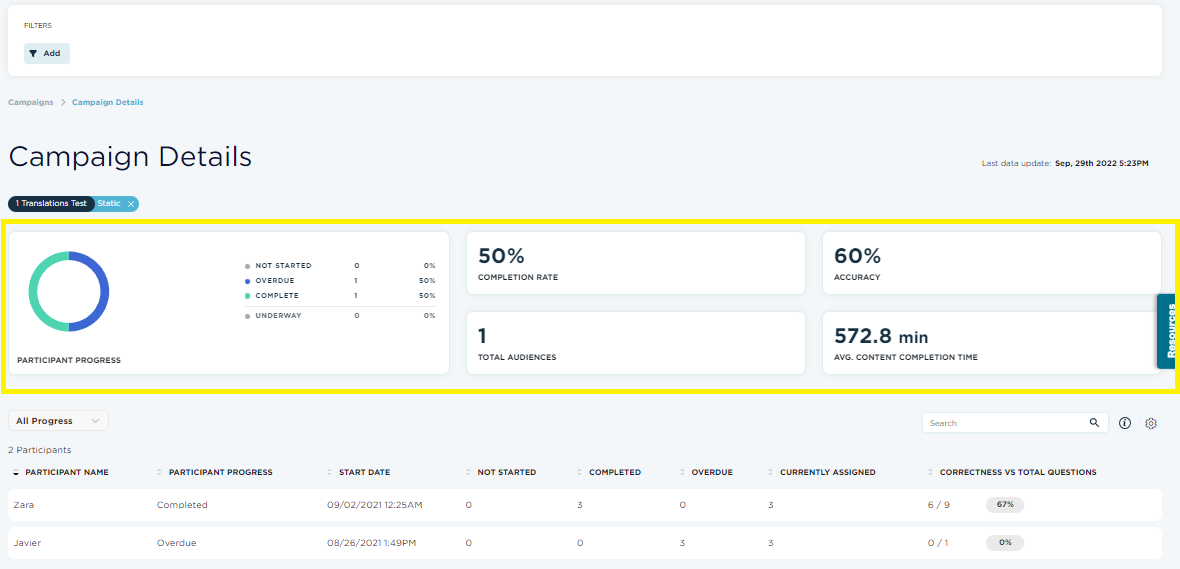Click the Static tag label
This screenshot has width=1180, height=569.
click(108, 204)
